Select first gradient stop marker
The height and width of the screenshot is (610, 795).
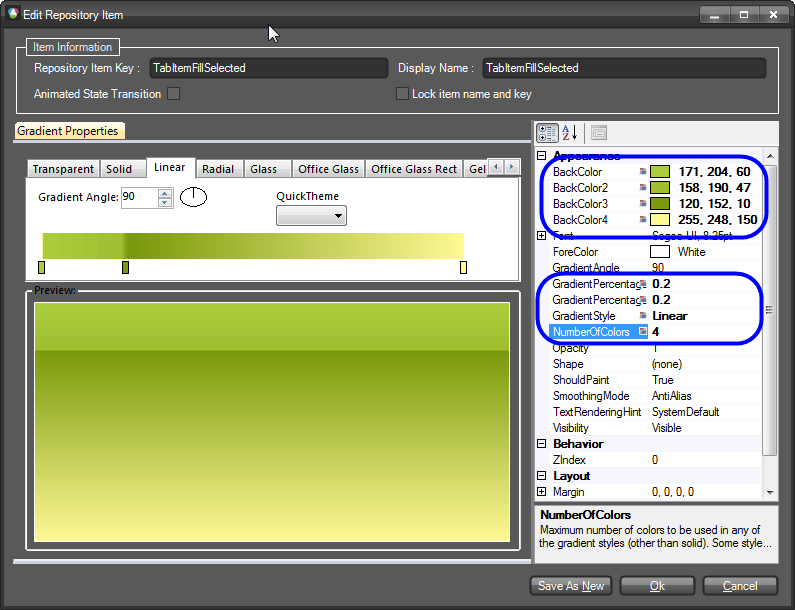point(42,267)
